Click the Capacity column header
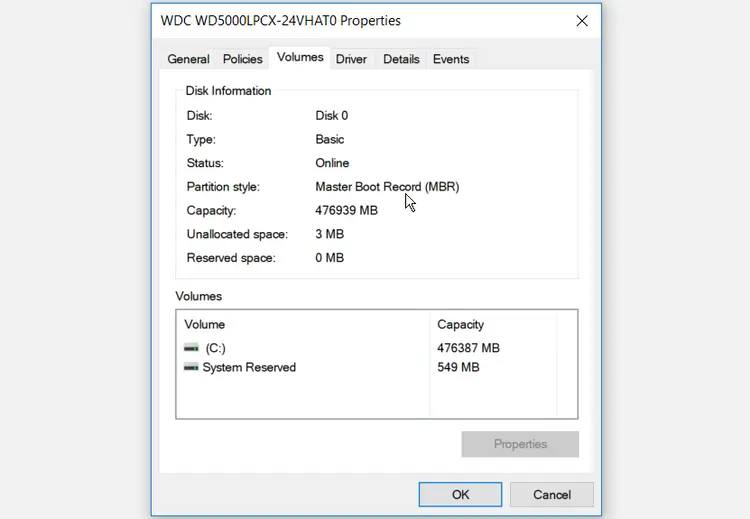Screen dimensions: 750x519 pos(460,324)
